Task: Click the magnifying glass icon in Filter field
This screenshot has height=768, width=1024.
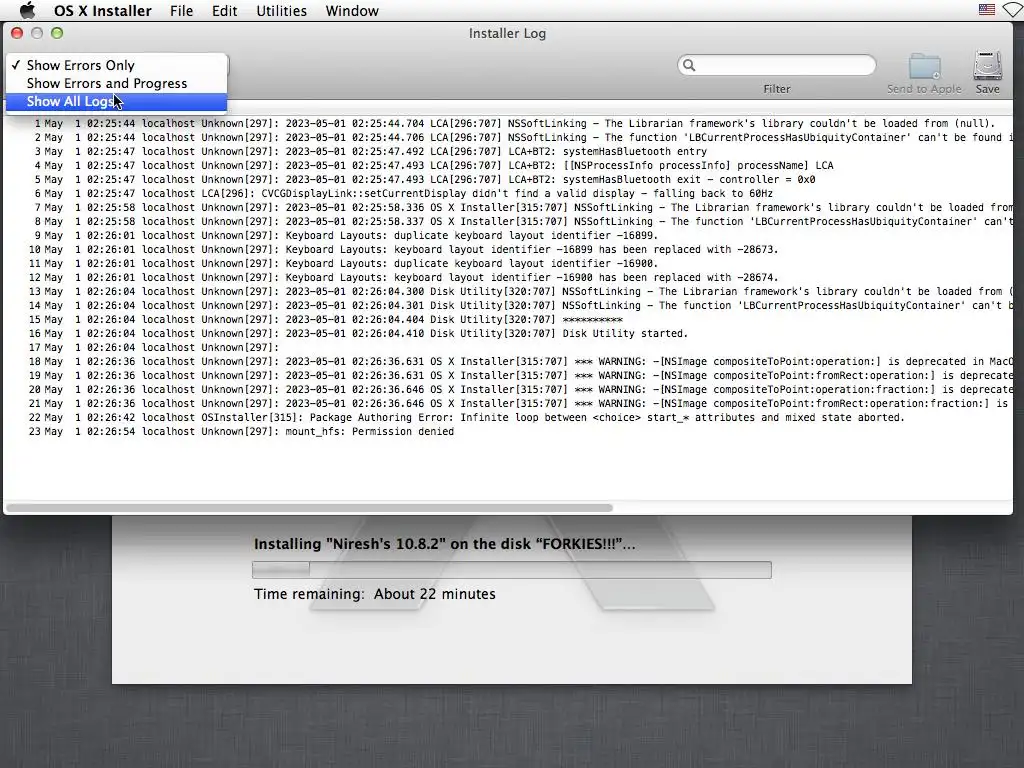Action: click(689, 65)
